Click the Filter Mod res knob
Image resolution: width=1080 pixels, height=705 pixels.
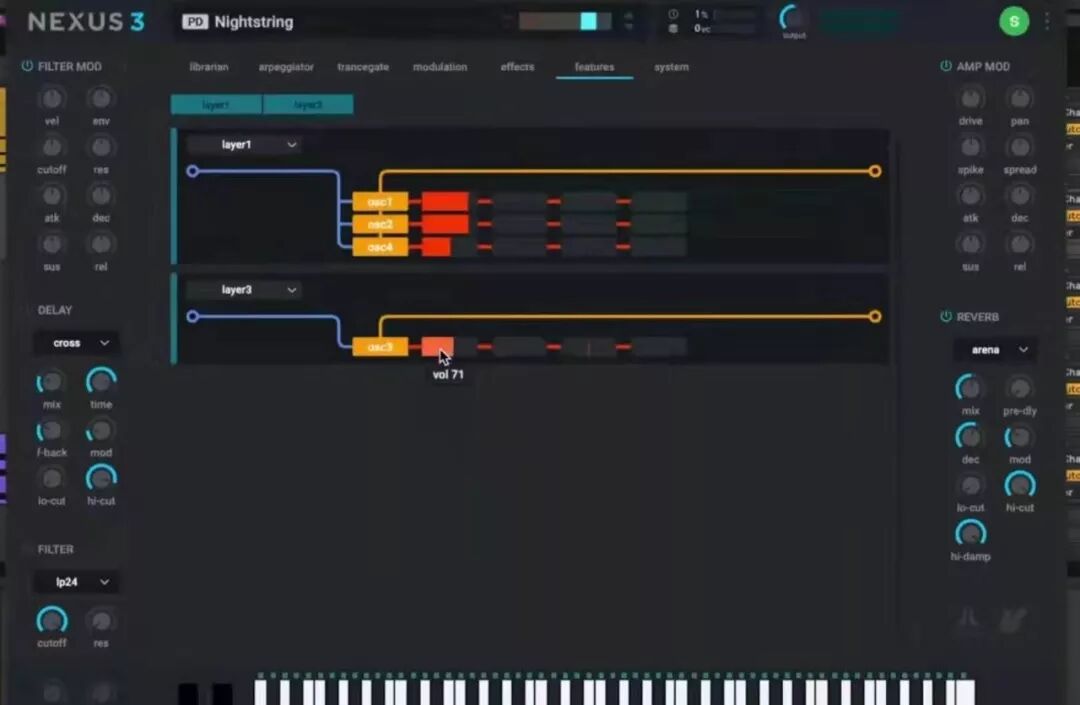click(101, 147)
